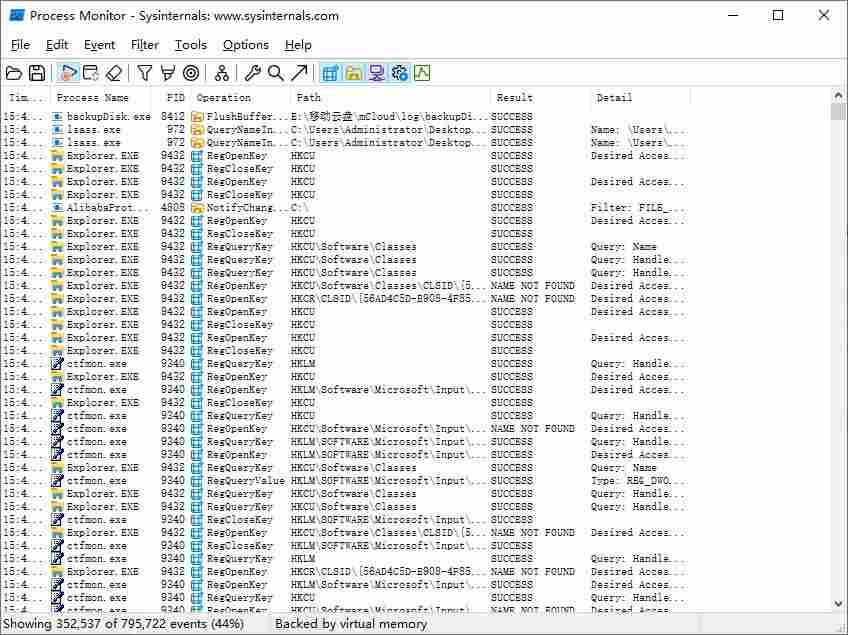Screen dimensions: 848x635
Task: Save the capture with the floppy disk icon
Action: click(x=37, y=73)
